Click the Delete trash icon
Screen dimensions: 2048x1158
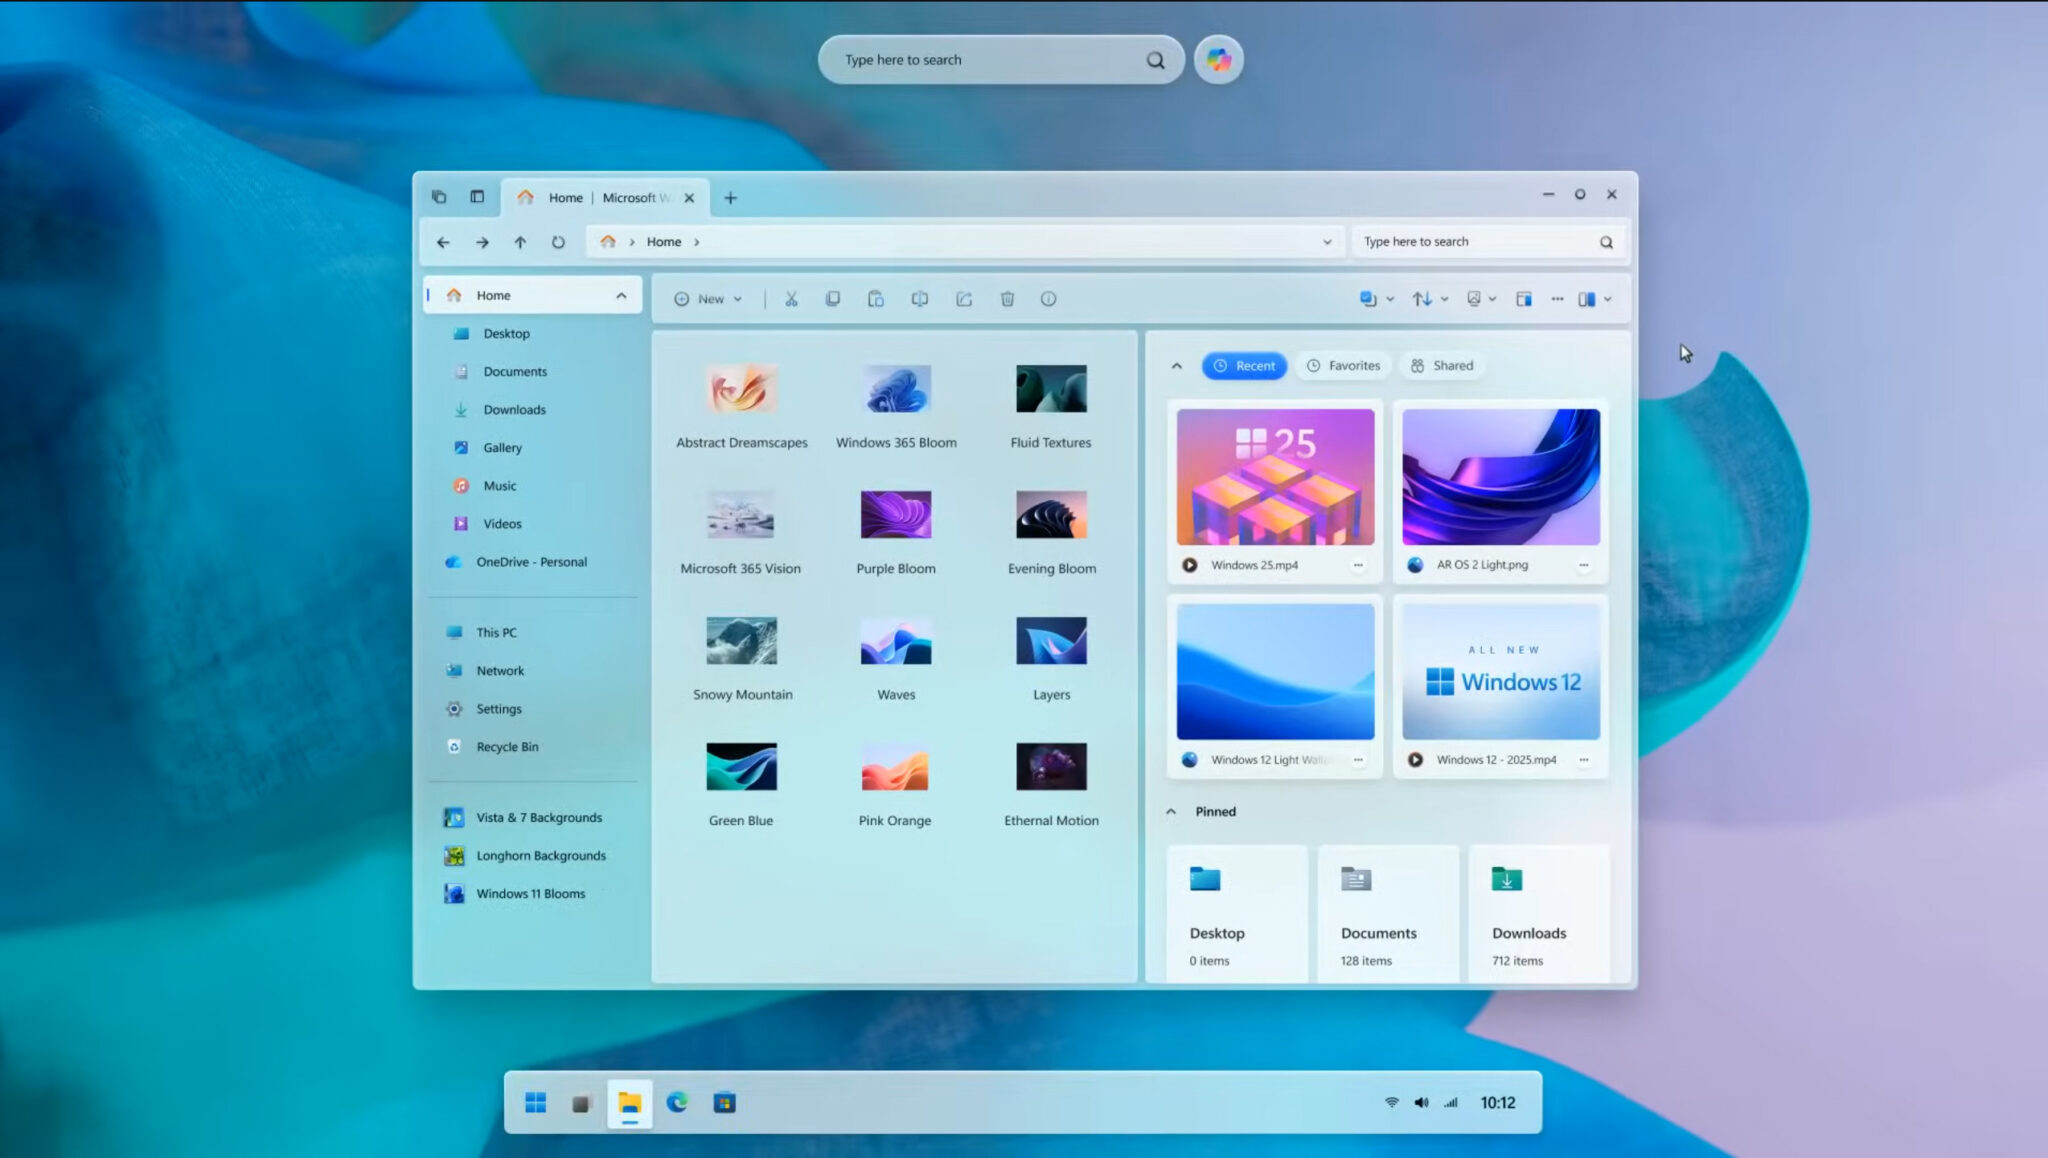coord(1007,298)
